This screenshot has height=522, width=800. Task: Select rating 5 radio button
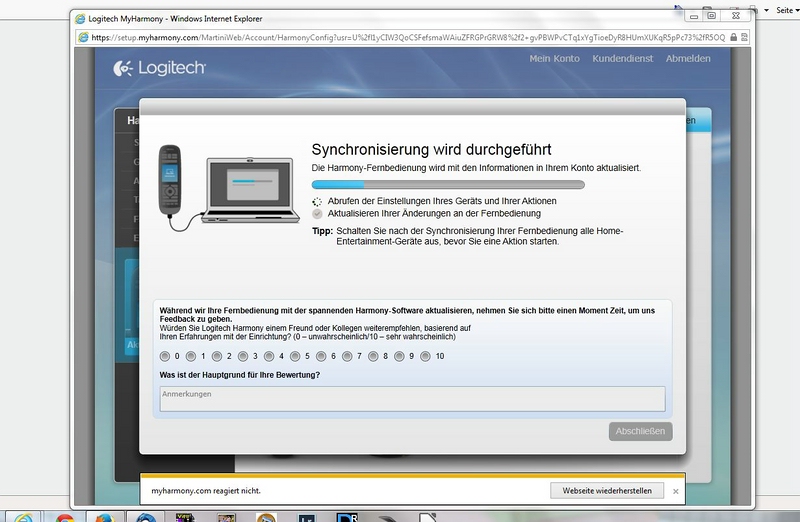(295, 356)
